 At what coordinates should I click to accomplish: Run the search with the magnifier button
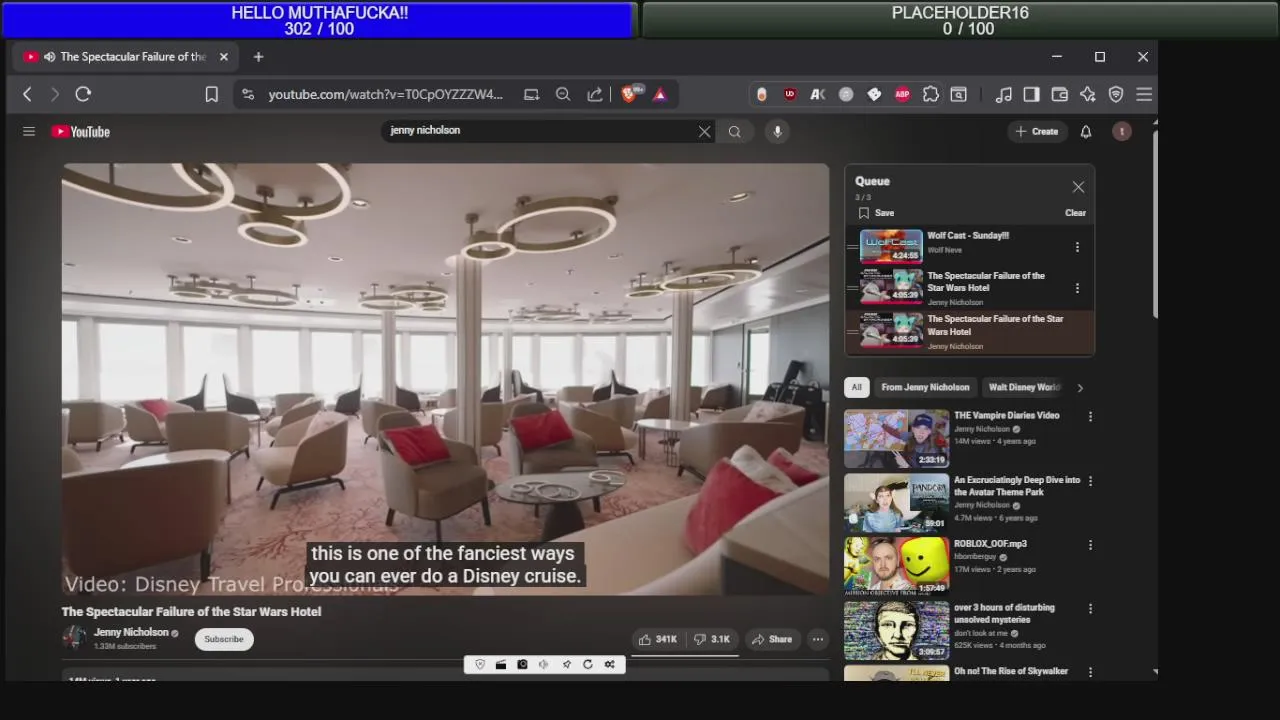pyautogui.click(x=735, y=131)
